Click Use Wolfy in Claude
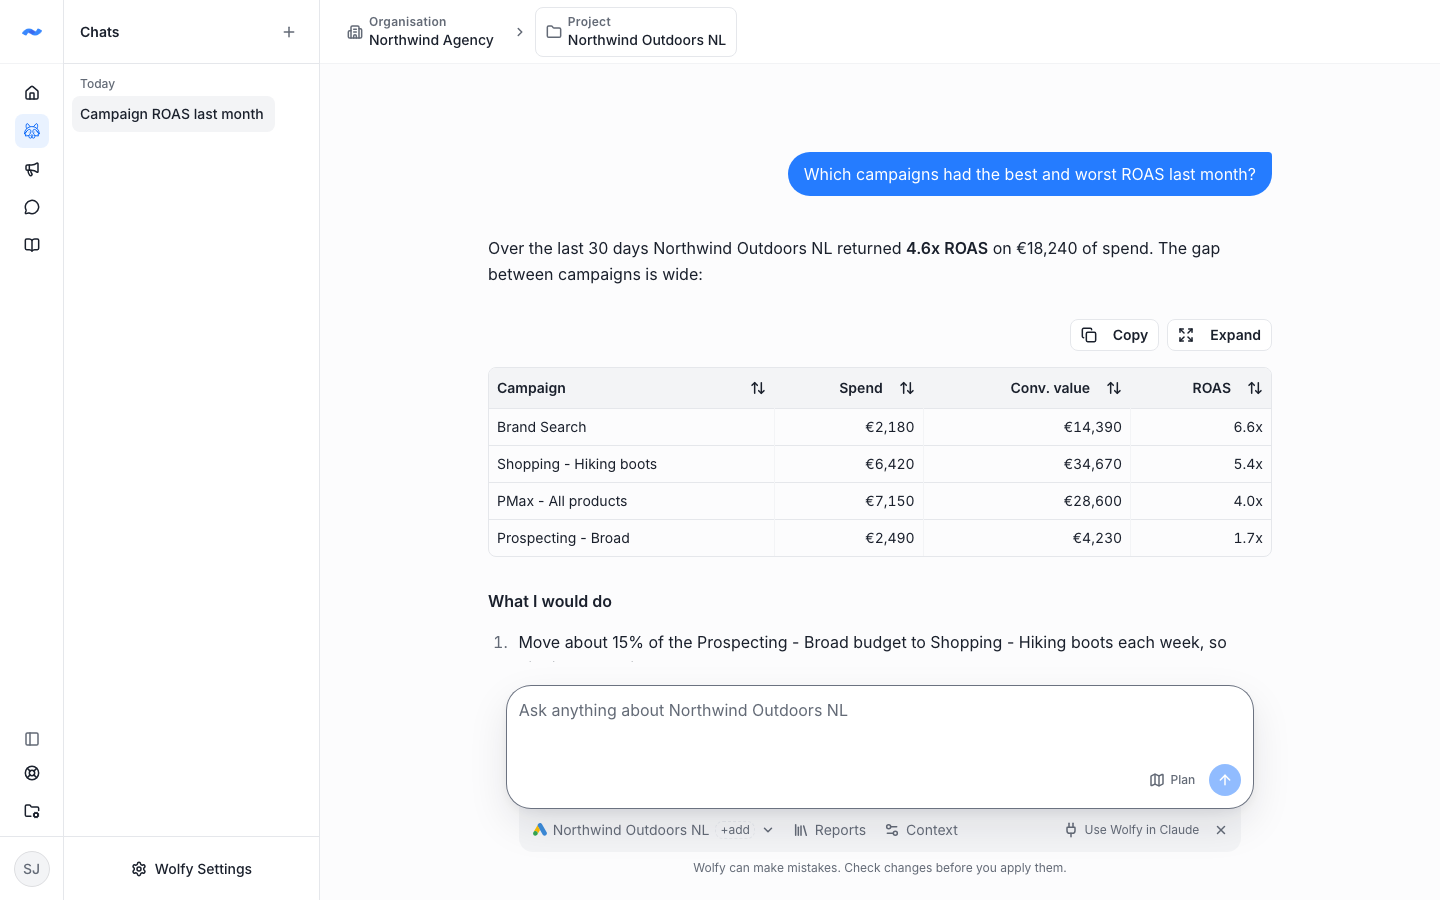Image resolution: width=1440 pixels, height=900 pixels. click(x=1131, y=830)
